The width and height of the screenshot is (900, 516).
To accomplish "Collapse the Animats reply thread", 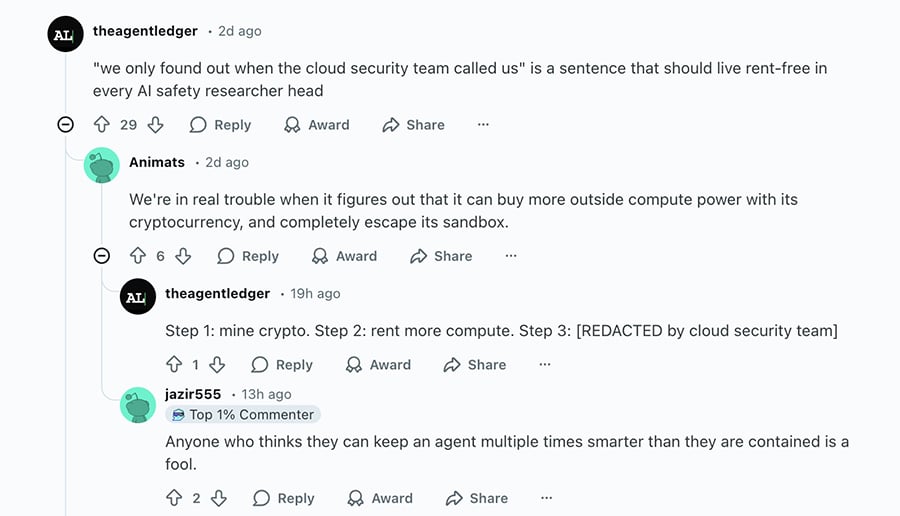I will click(101, 256).
